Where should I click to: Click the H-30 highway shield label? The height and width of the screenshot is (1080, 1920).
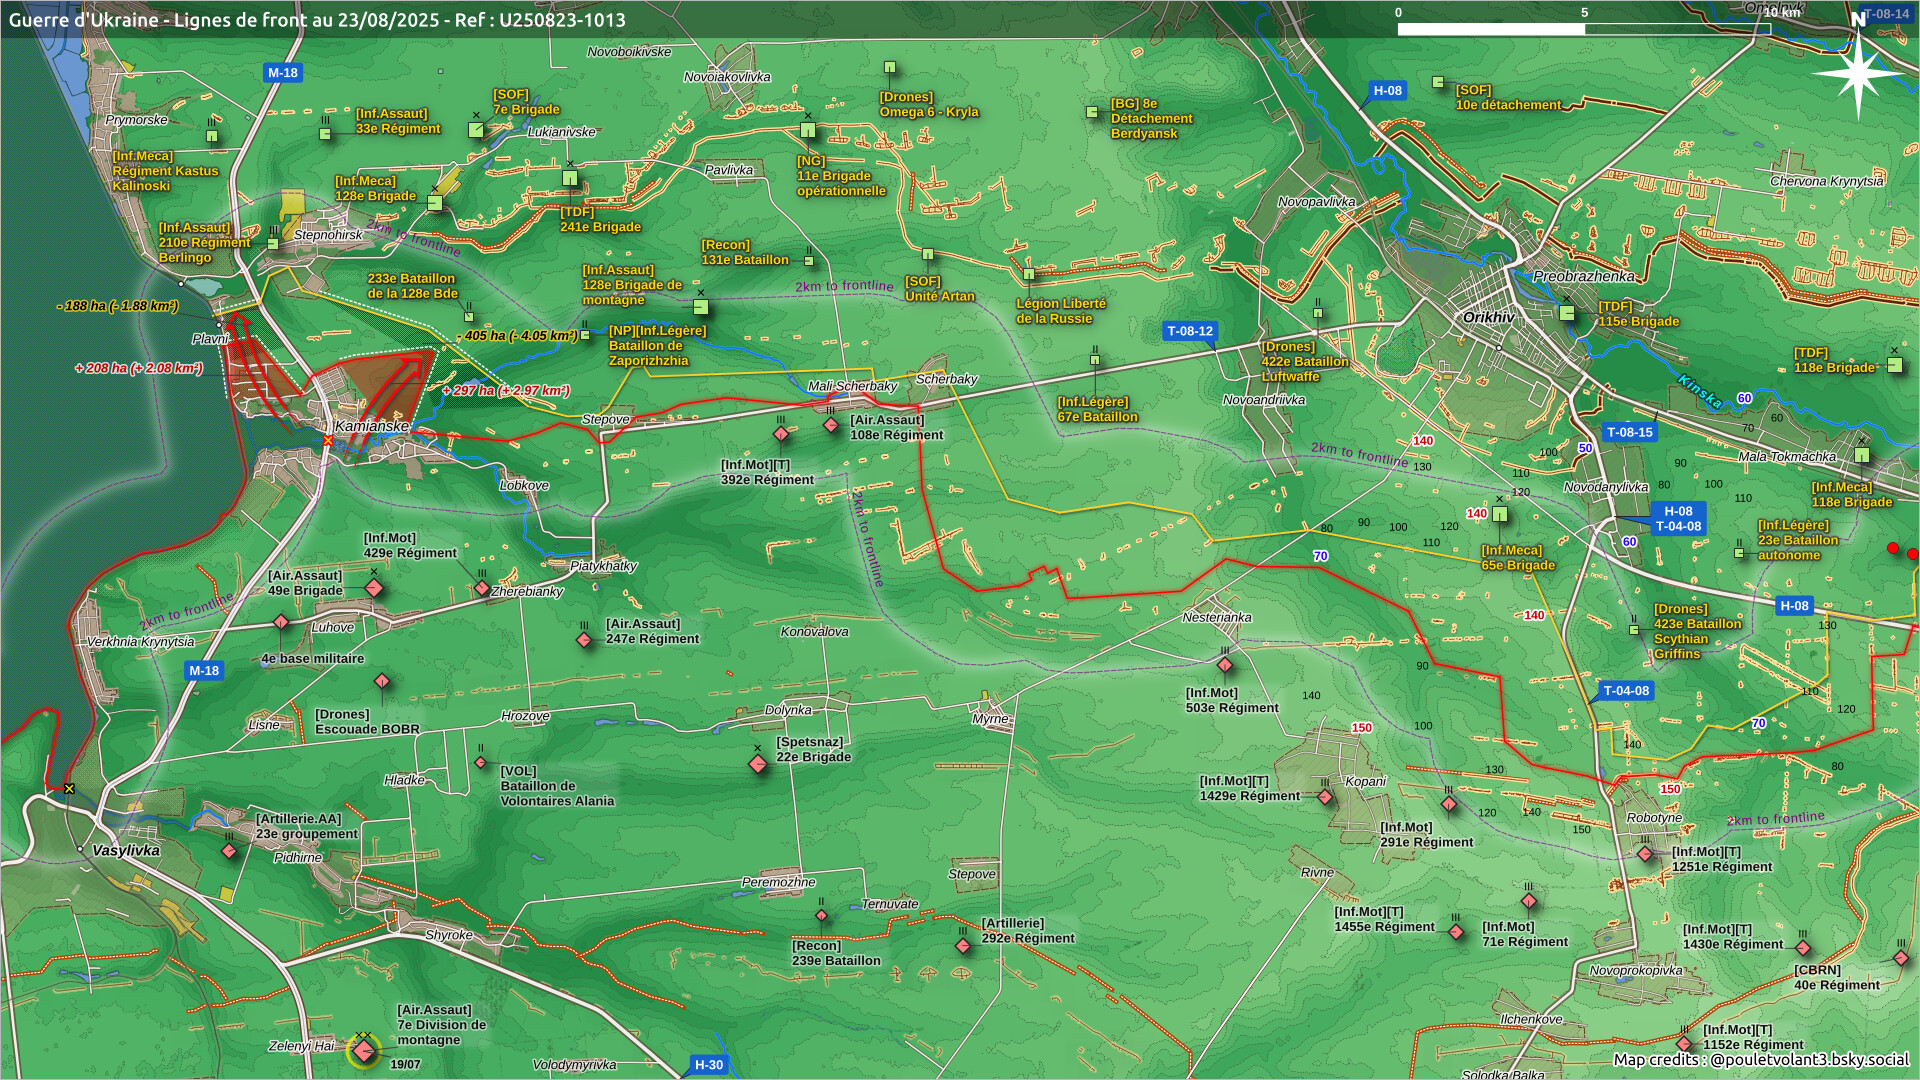(x=708, y=1065)
